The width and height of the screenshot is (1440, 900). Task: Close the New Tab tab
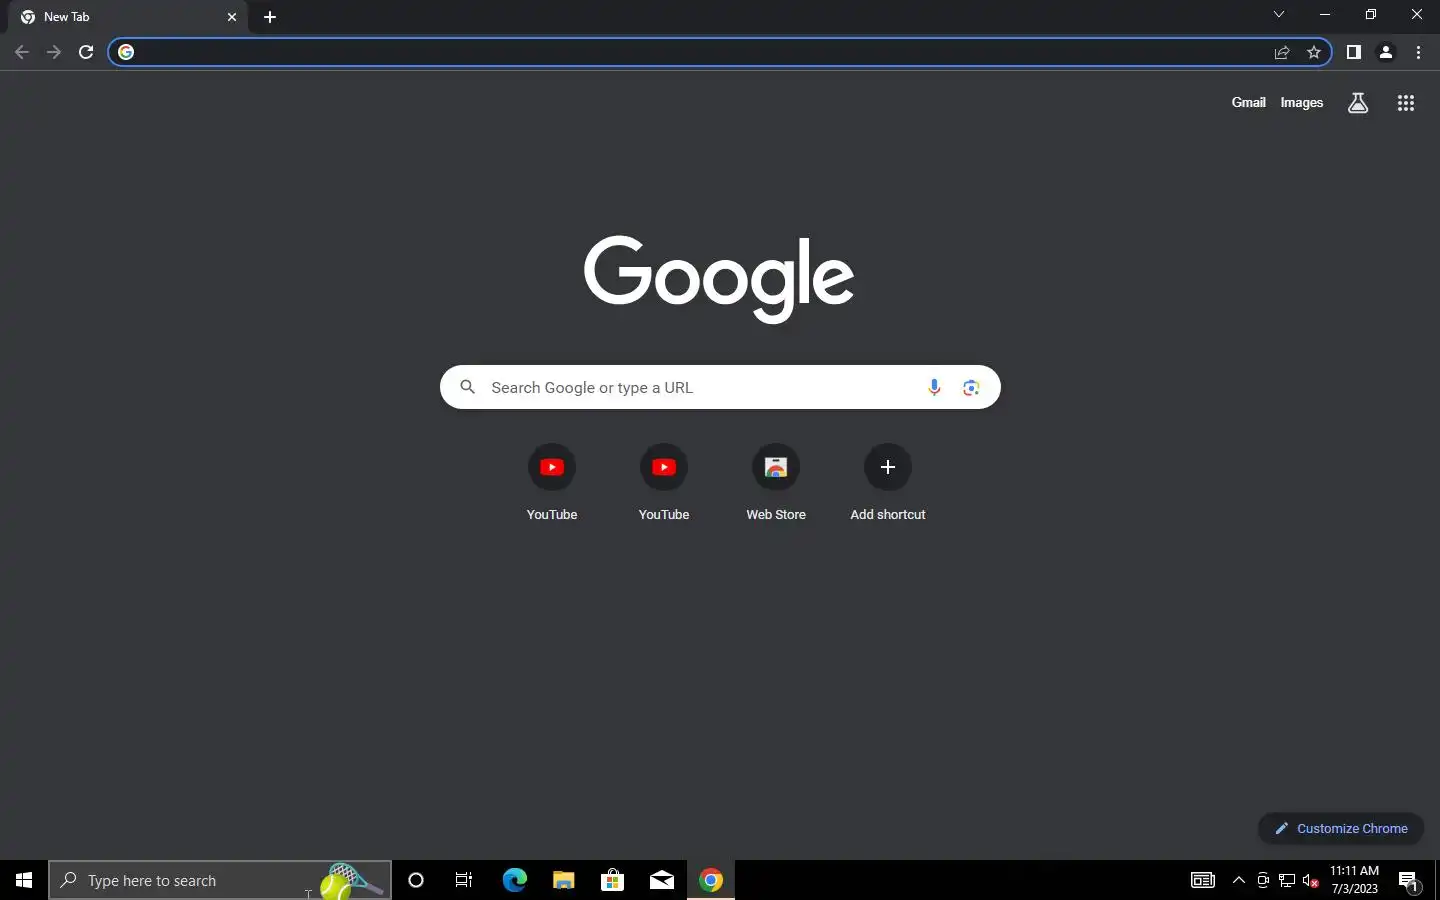tap(232, 17)
